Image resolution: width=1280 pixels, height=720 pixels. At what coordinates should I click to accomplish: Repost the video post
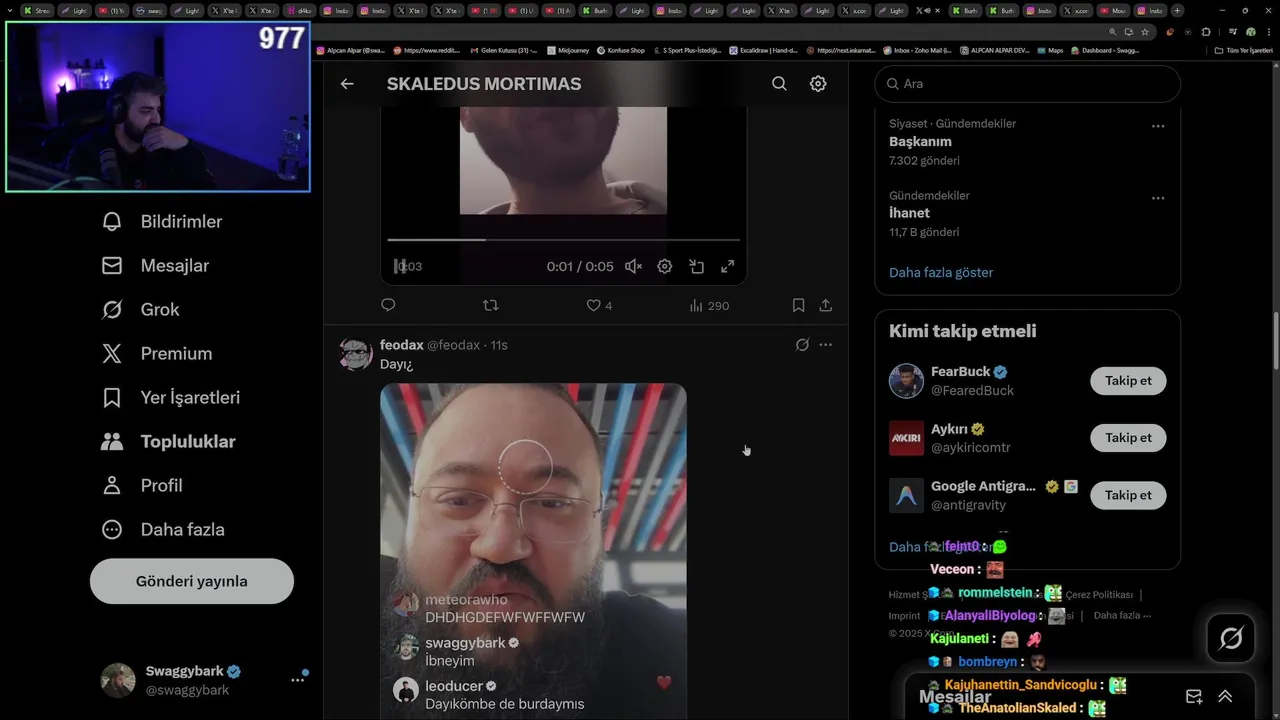point(490,305)
